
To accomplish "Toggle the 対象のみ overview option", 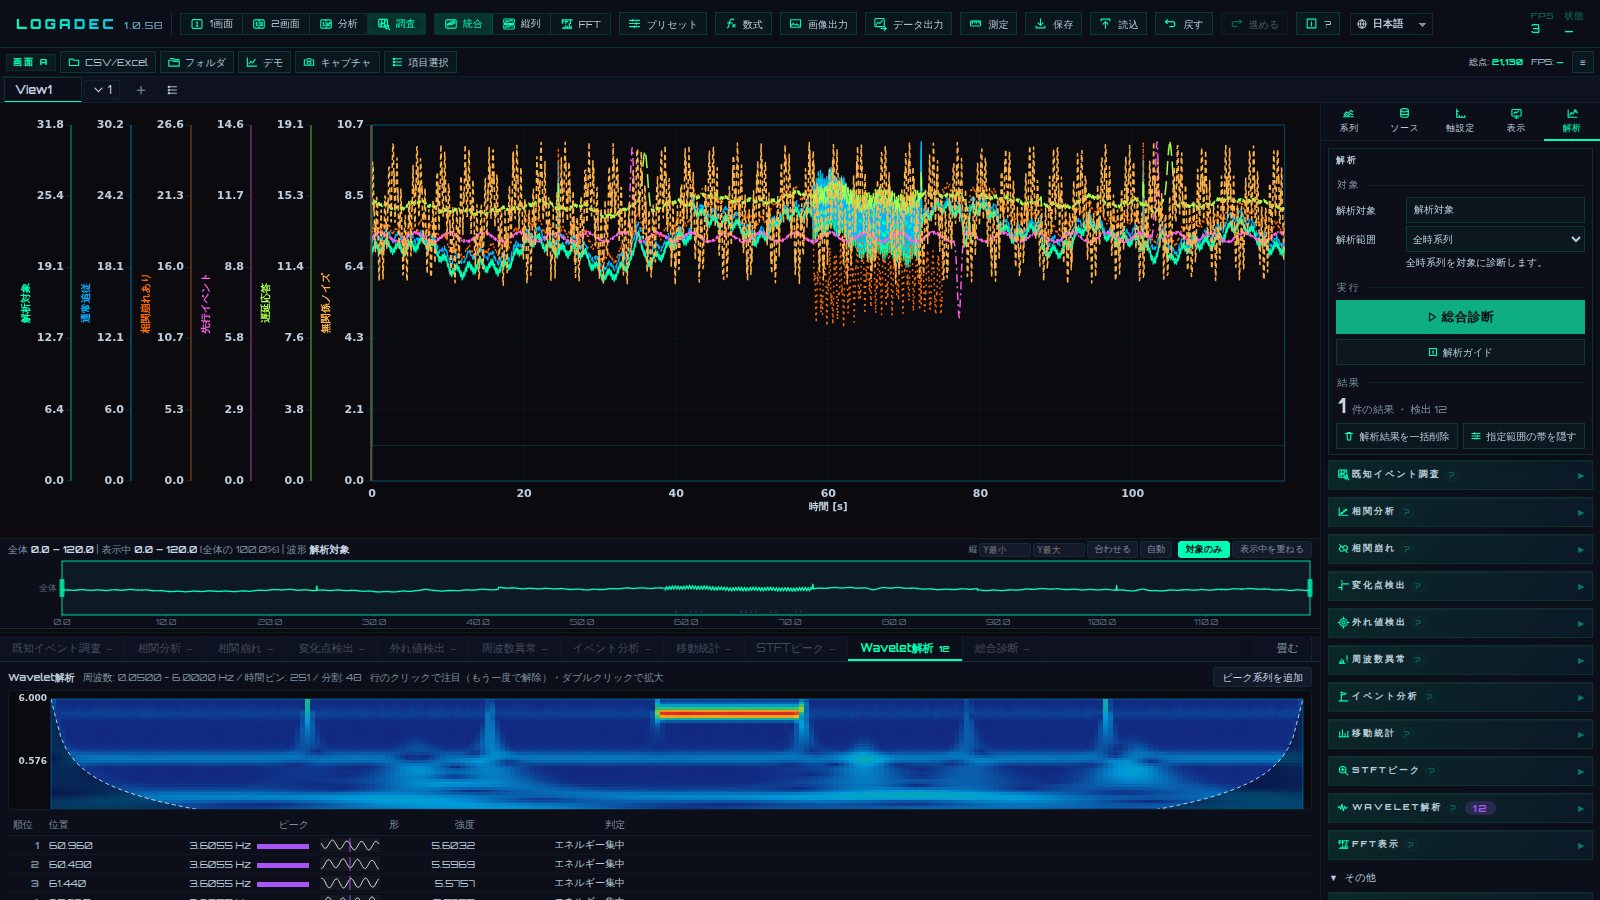I will click(x=1203, y=549).
